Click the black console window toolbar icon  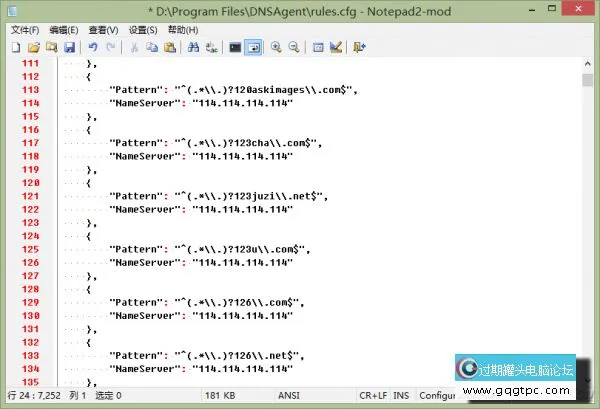pyautogui.click(x=235, y=47)
